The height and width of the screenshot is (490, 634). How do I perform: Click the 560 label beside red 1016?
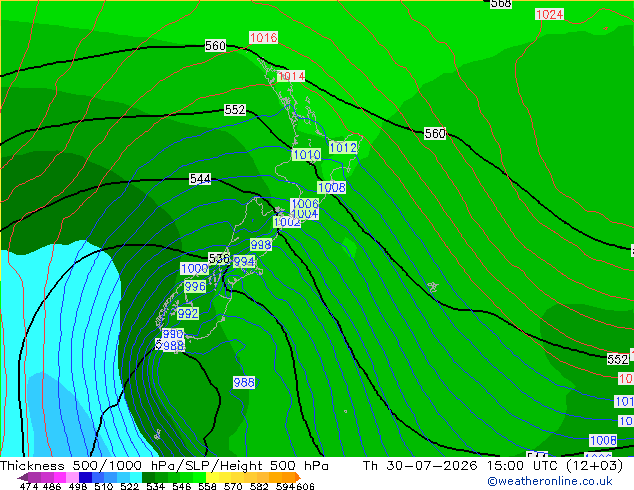click(215, 46)
